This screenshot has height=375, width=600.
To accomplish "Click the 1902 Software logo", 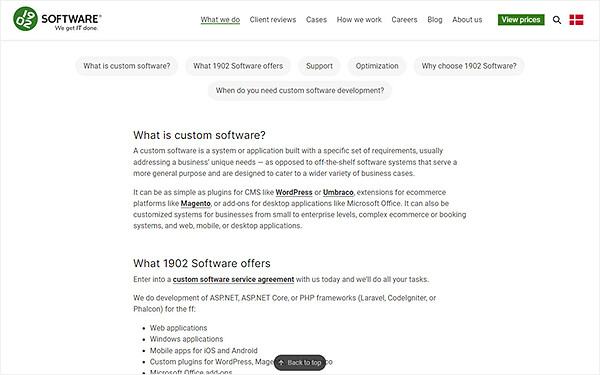I will coord(57,19).
